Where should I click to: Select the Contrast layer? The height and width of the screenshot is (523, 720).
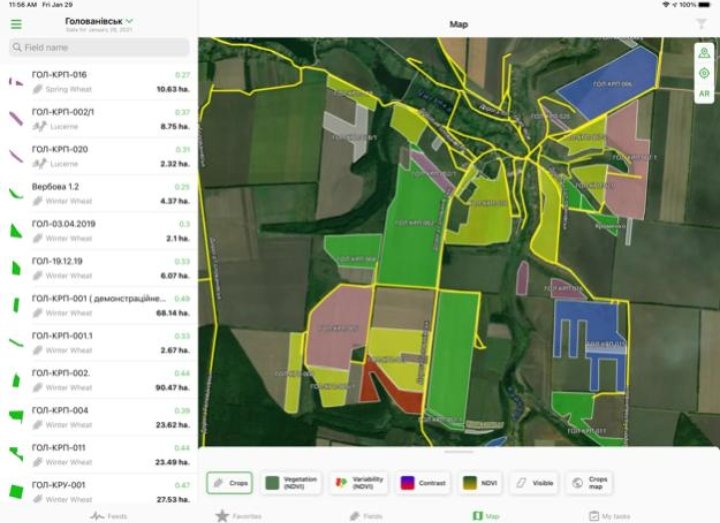pyautogui.click(x=423, y=483)
